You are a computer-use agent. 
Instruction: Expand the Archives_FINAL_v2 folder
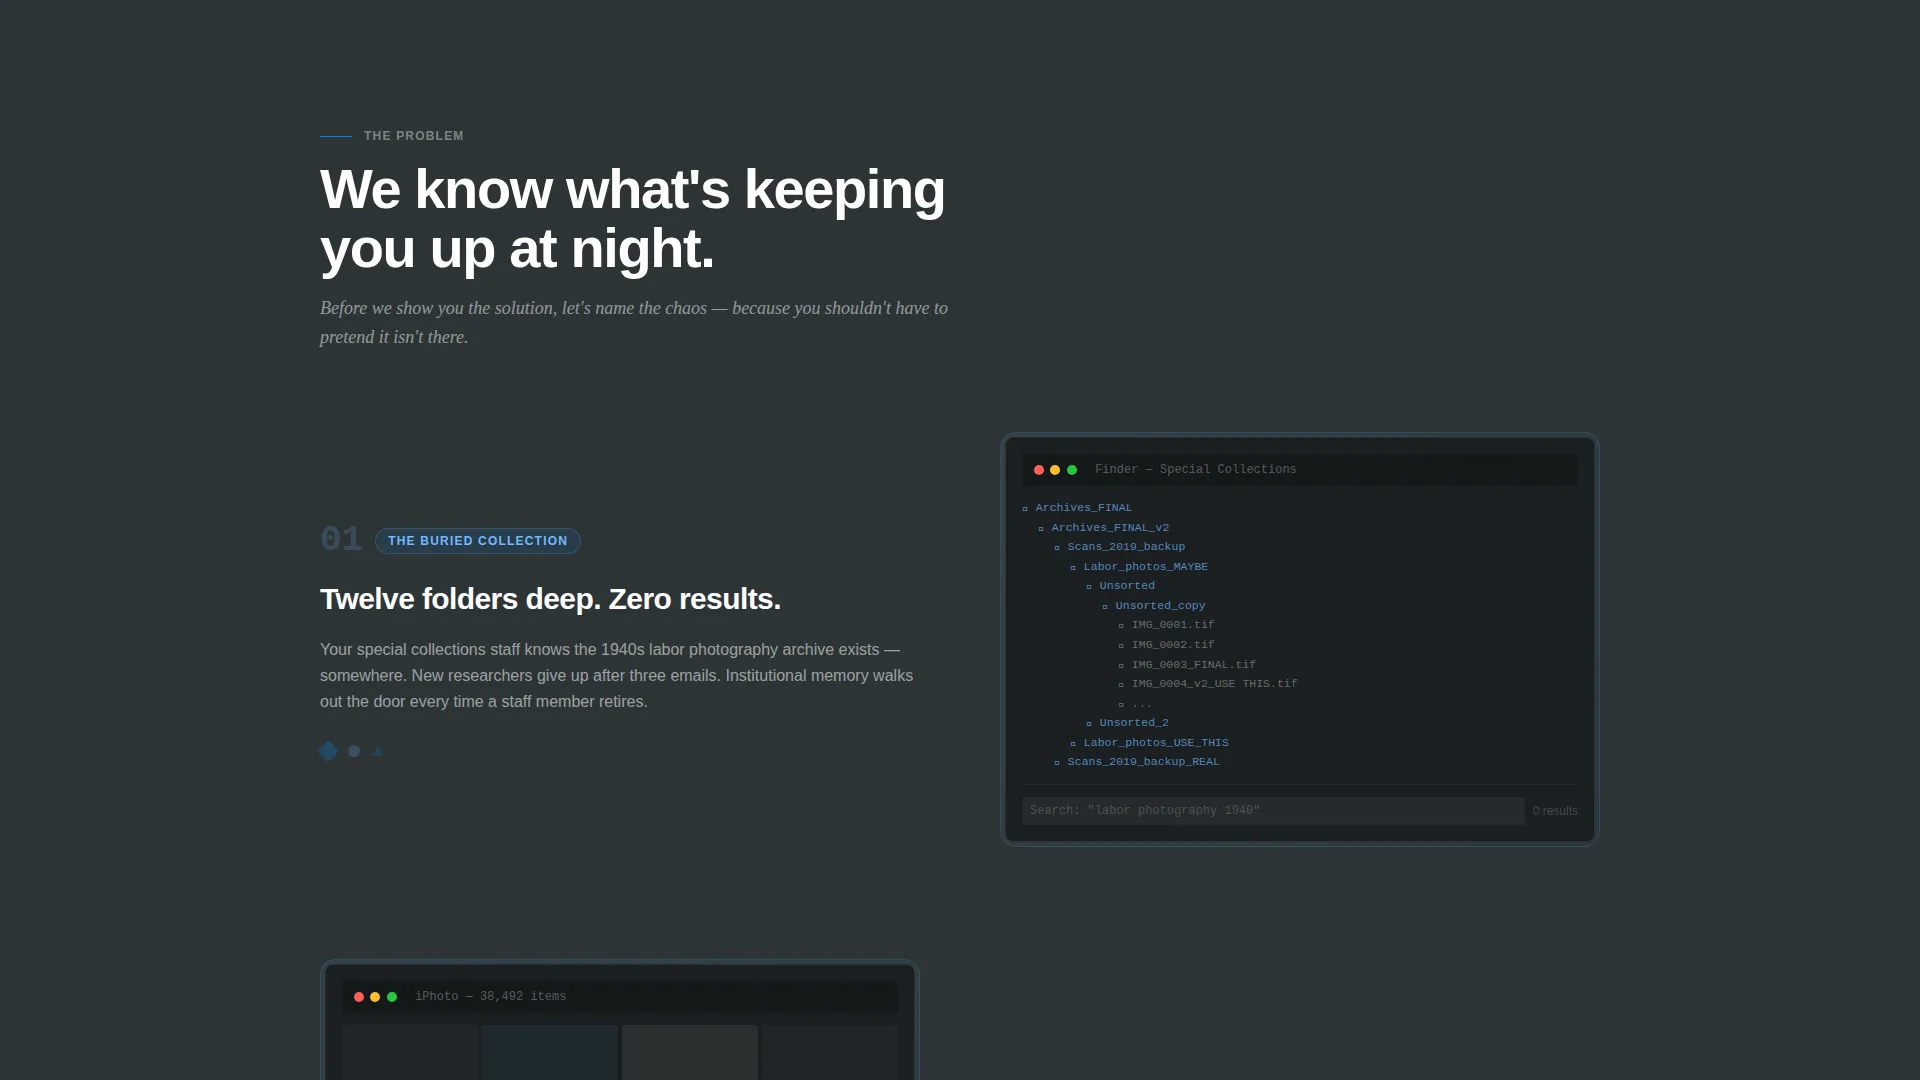(1103, 528)
